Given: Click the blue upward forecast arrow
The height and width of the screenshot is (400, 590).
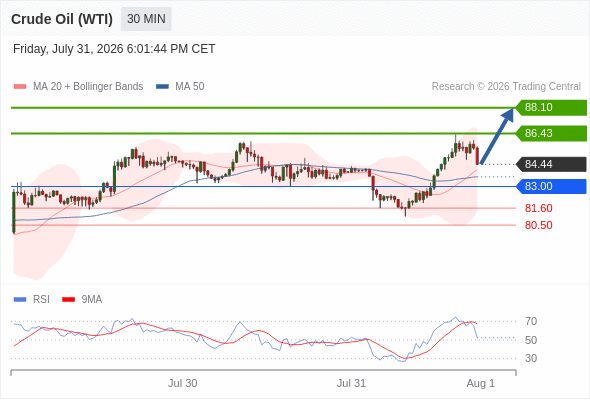Looking at the screenshot, I should pyautogui.click(x=497, y=135).
